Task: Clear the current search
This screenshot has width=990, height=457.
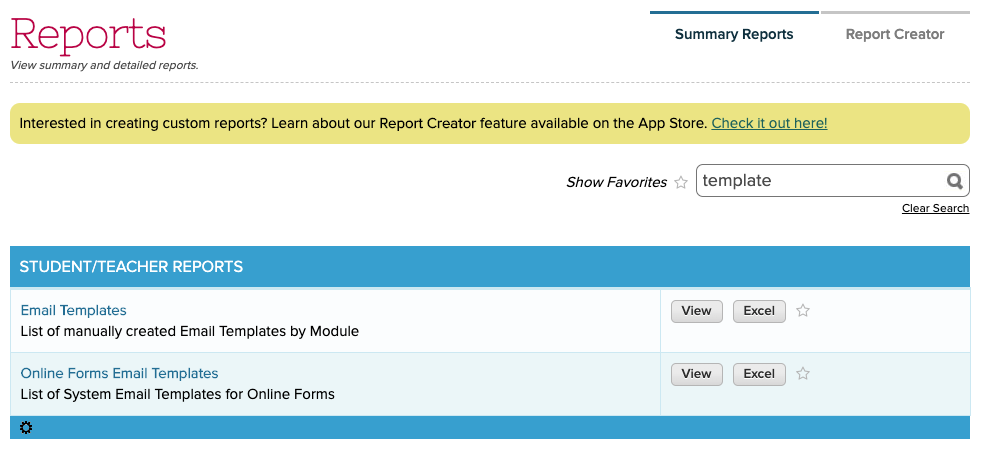Action: coord(935,208)
